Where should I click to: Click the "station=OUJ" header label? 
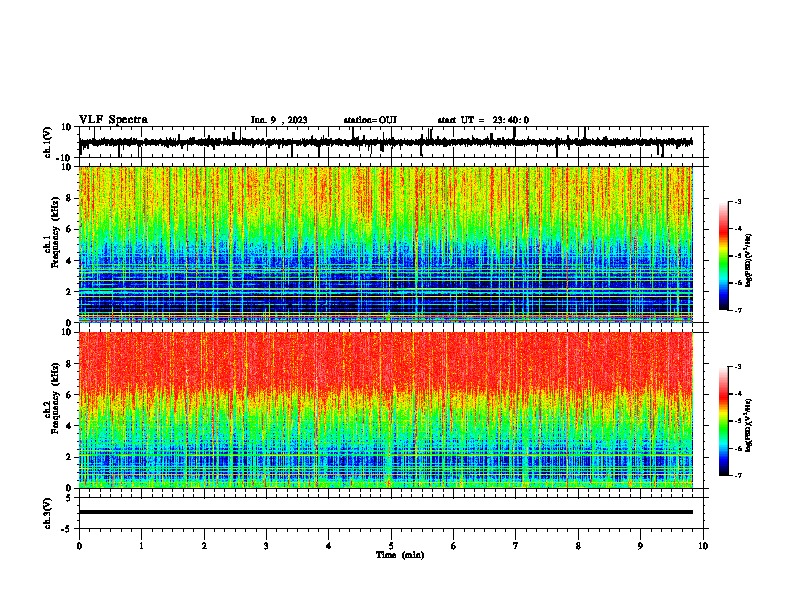(370, 120)
